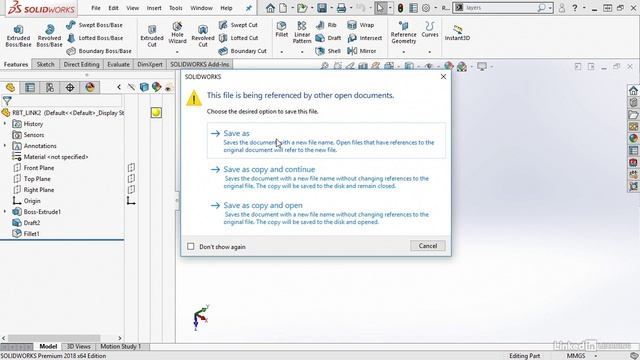Select the Extruded Cut tool

pos(152,36)
